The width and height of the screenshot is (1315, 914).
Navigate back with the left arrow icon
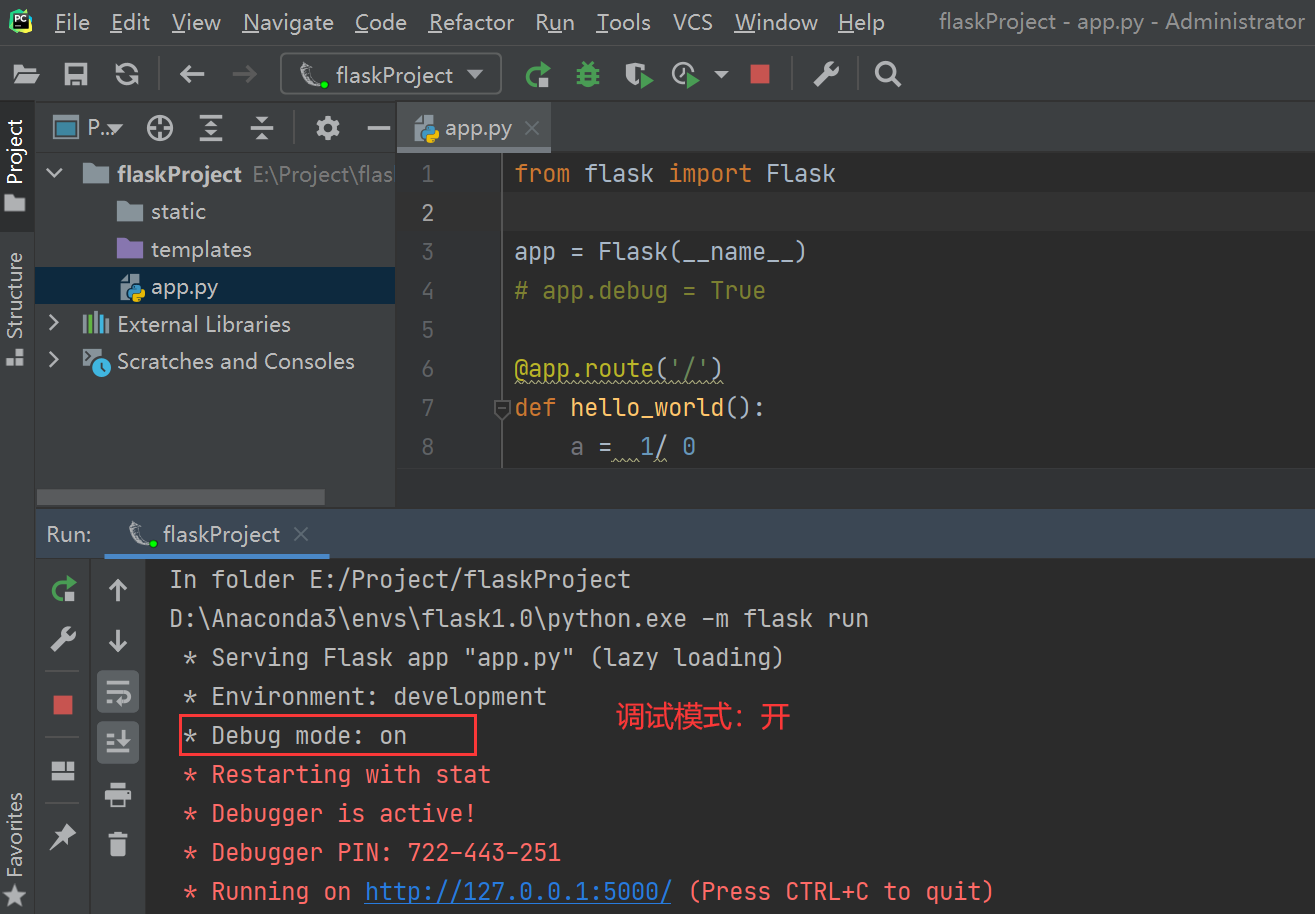[x=192, y=74]
